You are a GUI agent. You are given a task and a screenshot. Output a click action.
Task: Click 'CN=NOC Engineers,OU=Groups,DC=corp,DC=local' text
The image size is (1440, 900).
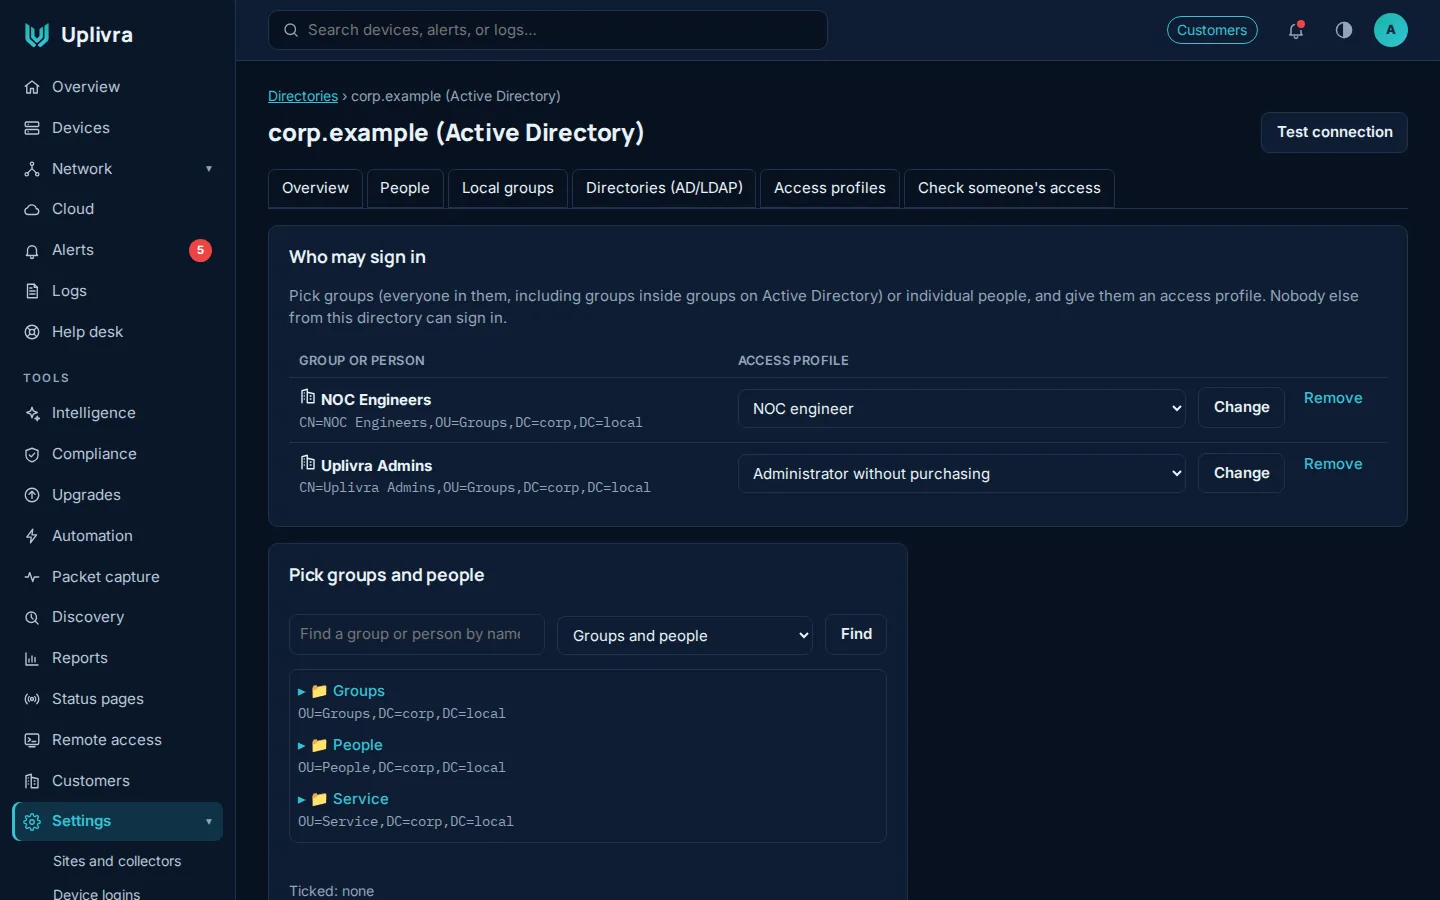point(471,423)
